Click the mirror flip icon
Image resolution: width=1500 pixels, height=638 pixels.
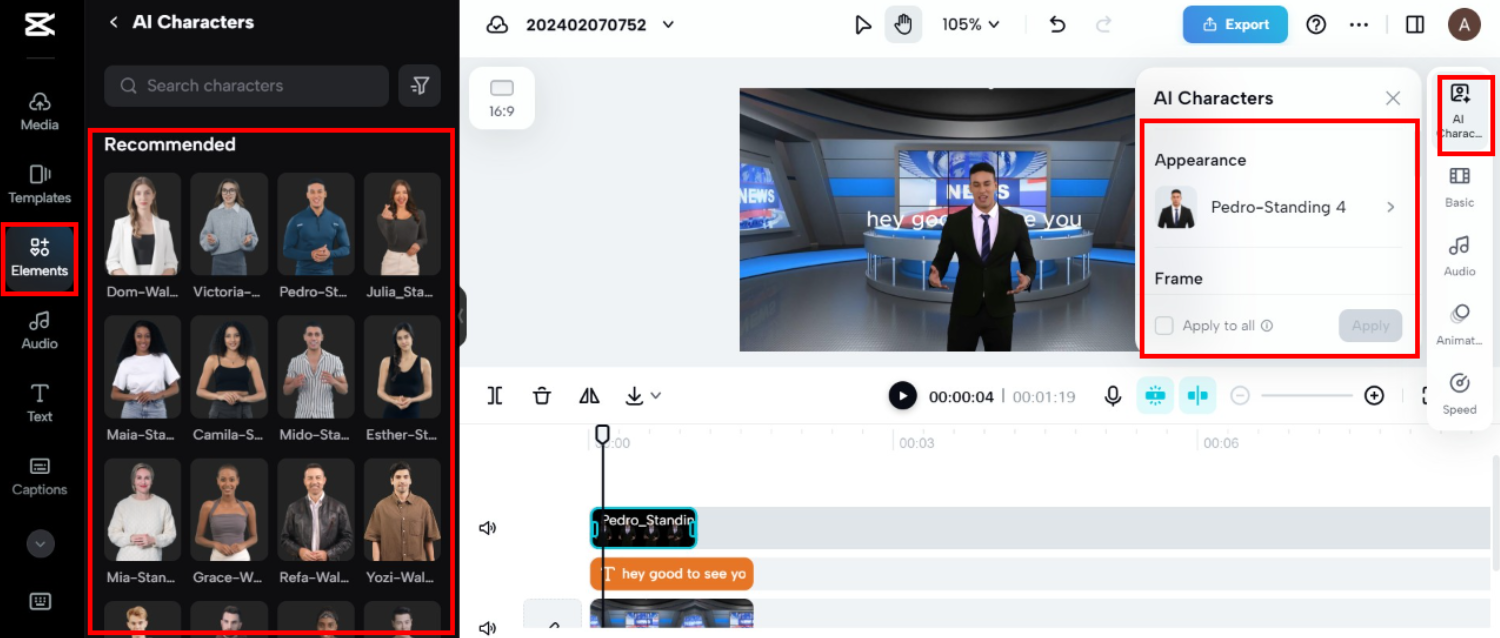(x=589, y=396)
